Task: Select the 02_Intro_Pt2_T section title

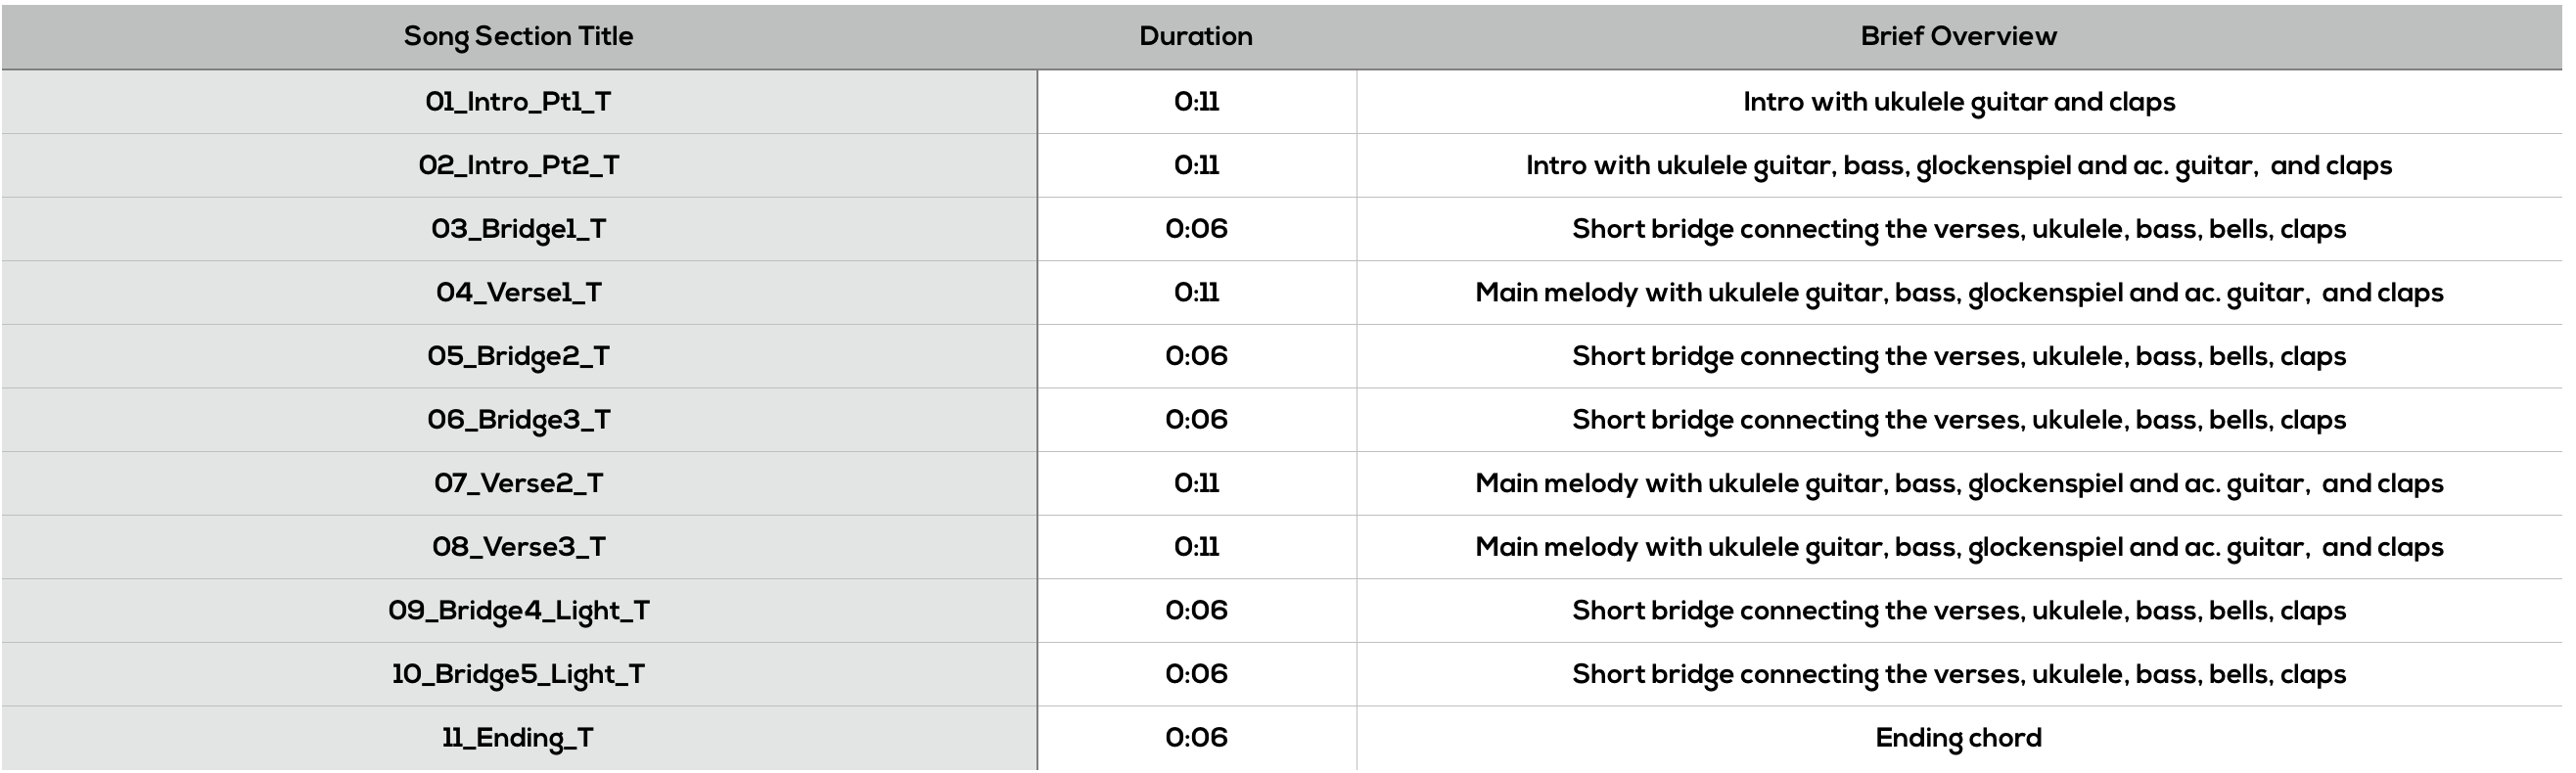Action: [x=518, y=165]
